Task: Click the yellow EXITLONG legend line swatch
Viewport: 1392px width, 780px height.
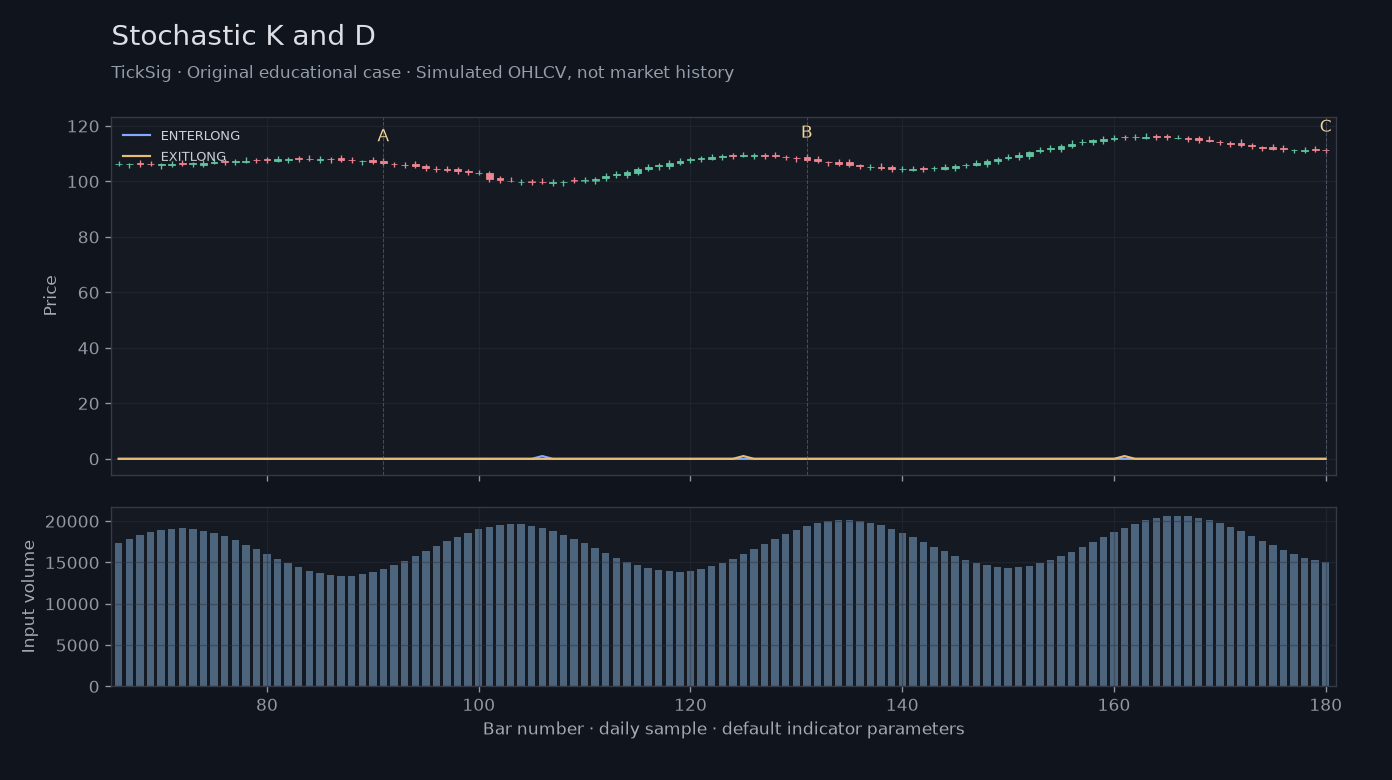Action: tap(137, 157)
